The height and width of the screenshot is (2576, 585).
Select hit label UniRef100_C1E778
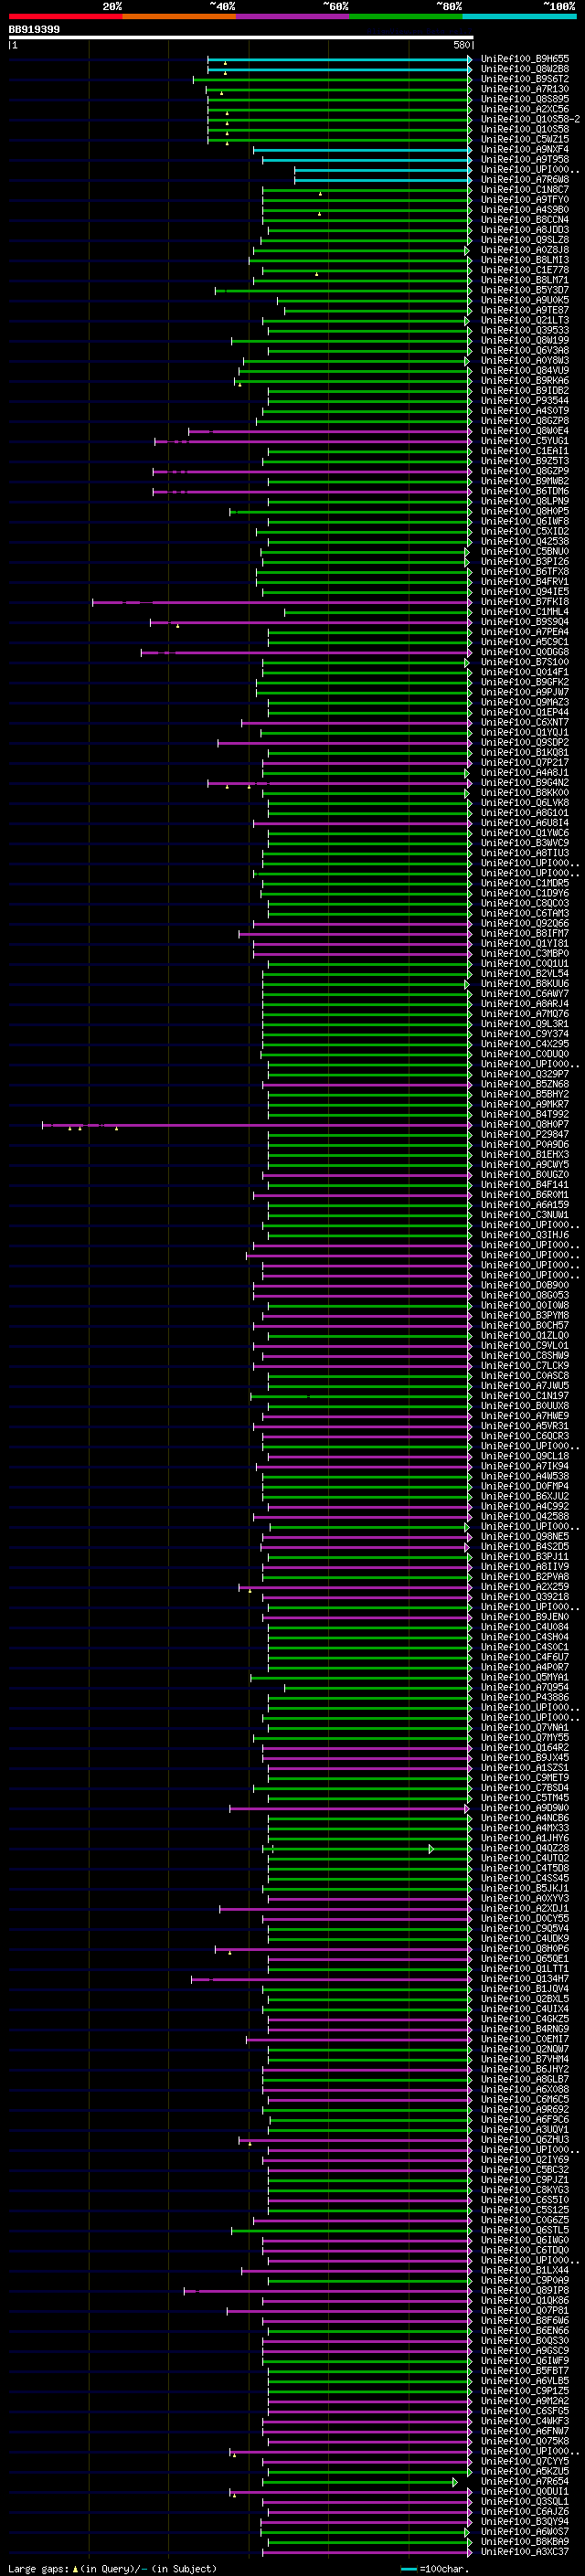click(x=525, y=270)
